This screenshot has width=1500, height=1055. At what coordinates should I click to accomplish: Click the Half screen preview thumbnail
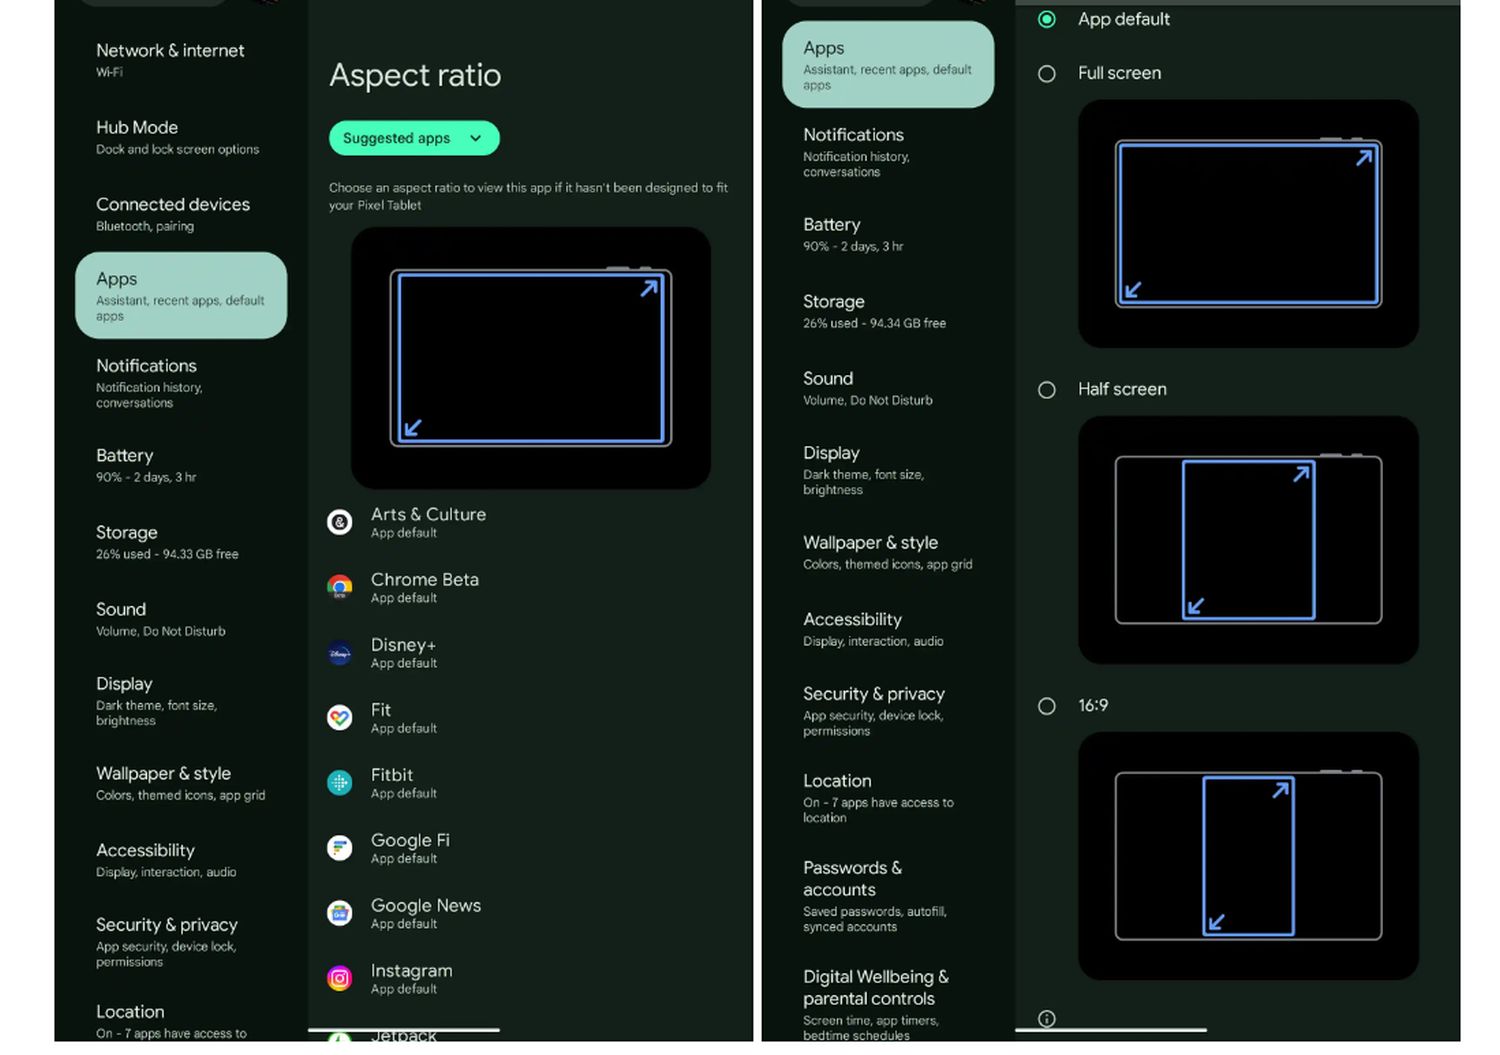pyautogui.click(x=1248, y=540)
